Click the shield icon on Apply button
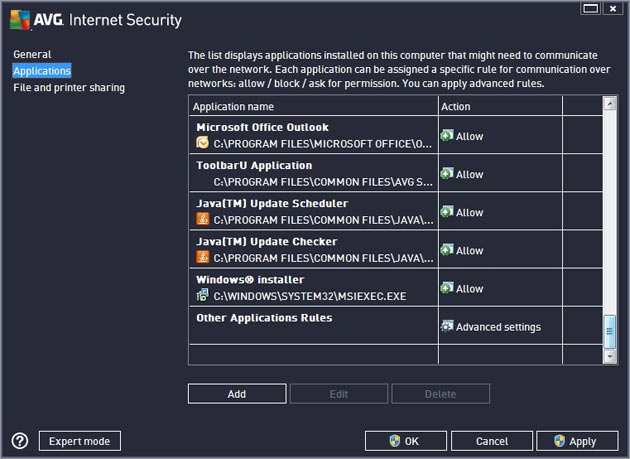 coord(559,441)
